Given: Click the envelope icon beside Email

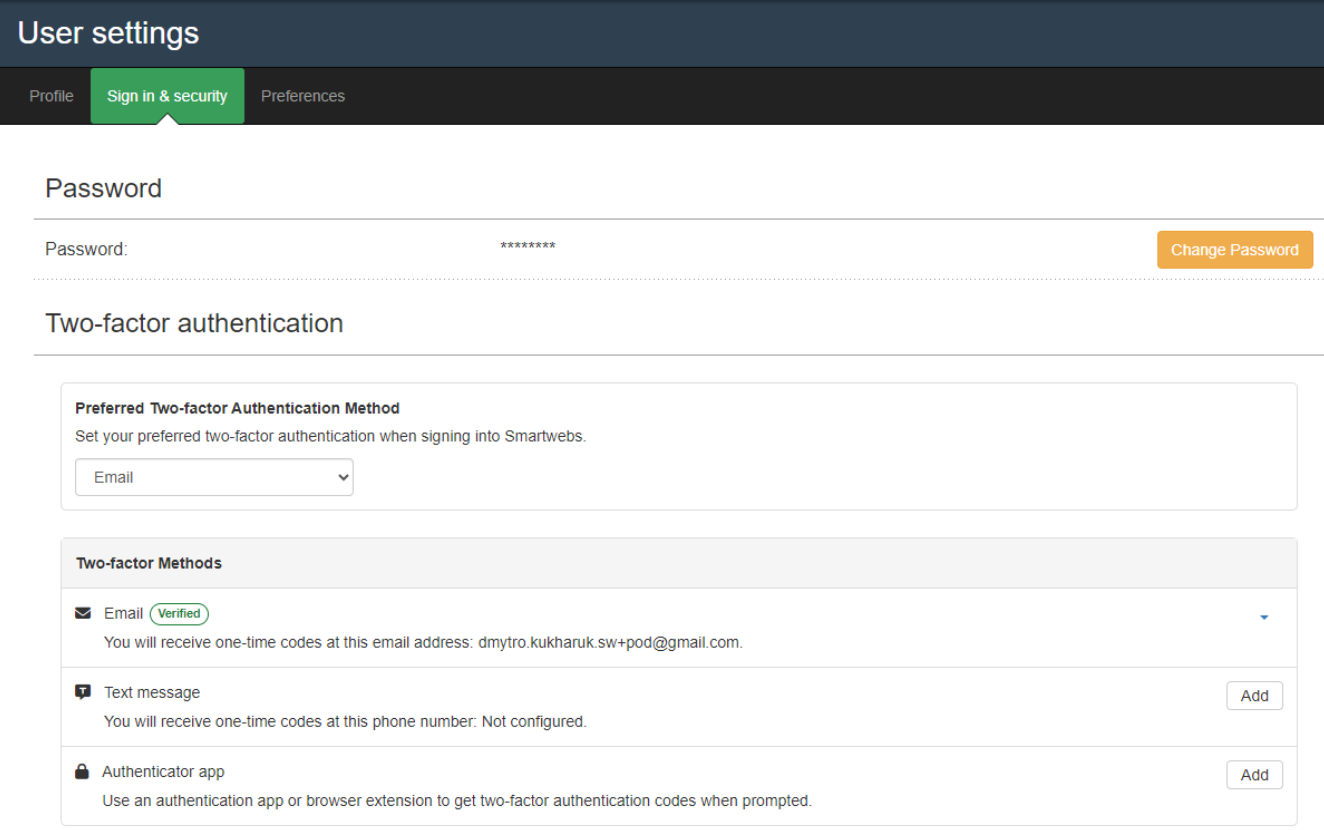Looking at the screenshot, I should [83, 613].
